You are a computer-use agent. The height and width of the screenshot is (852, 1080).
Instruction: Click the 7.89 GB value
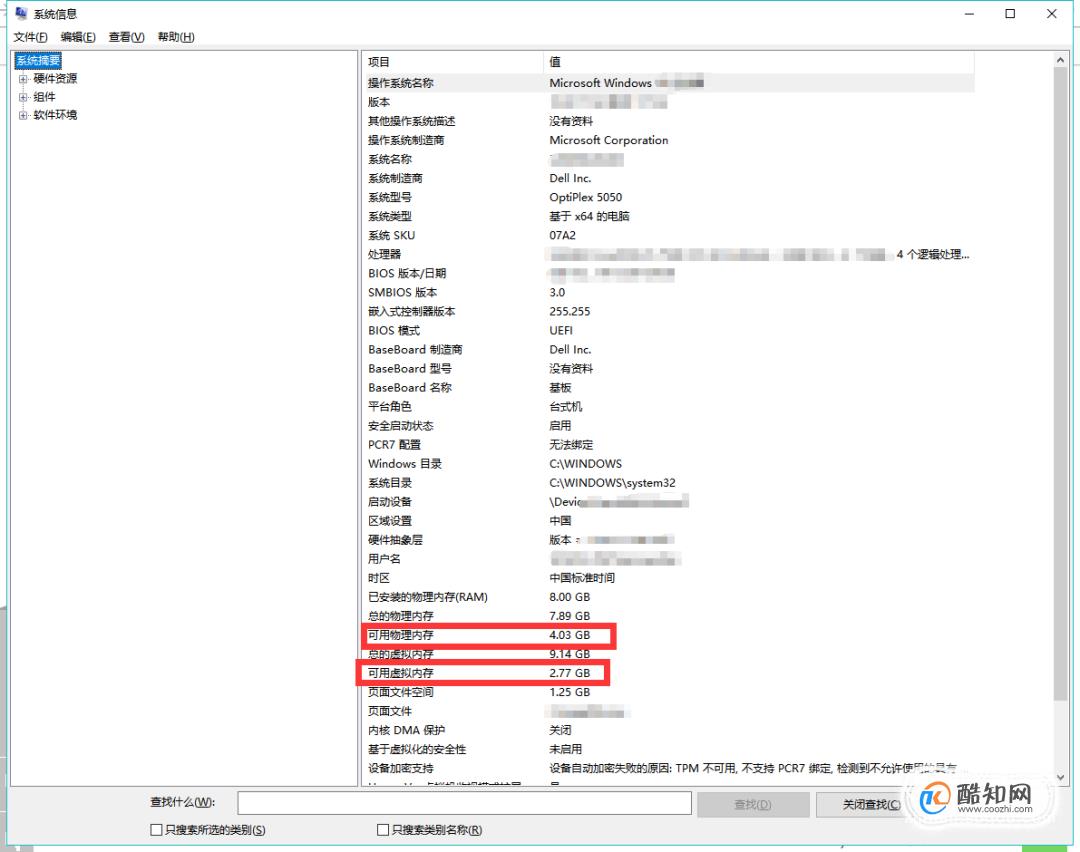point(570,616)
